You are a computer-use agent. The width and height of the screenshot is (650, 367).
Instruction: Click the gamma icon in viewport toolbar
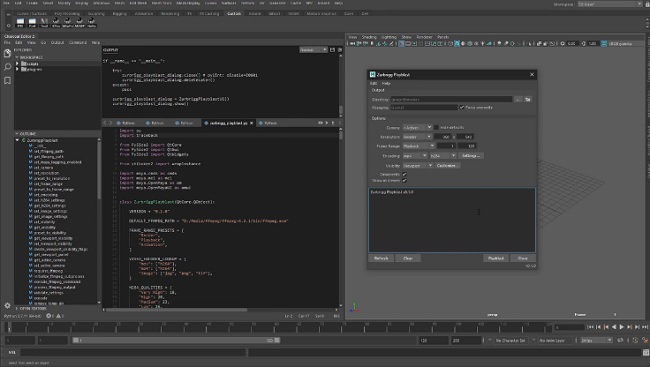(x=584, y=44)
